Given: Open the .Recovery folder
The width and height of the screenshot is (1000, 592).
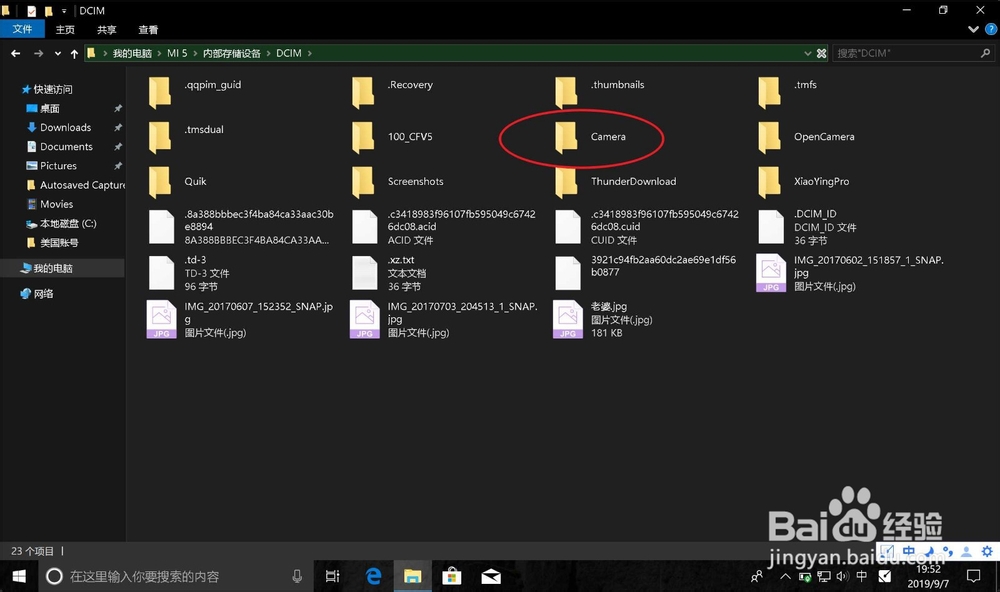Looking at the screenshot, I should pos(392,92).
